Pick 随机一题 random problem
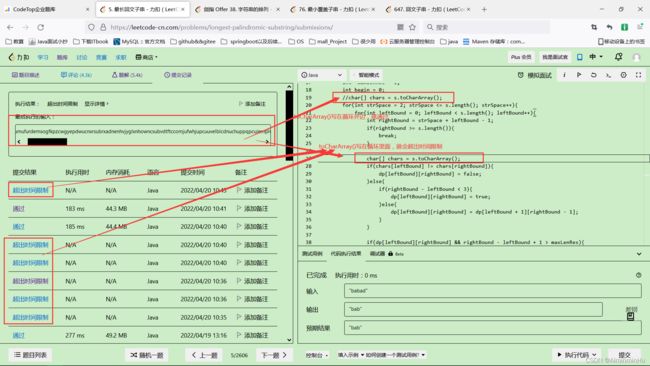Viewport: 650px width, 366px height. pos(147,355)
